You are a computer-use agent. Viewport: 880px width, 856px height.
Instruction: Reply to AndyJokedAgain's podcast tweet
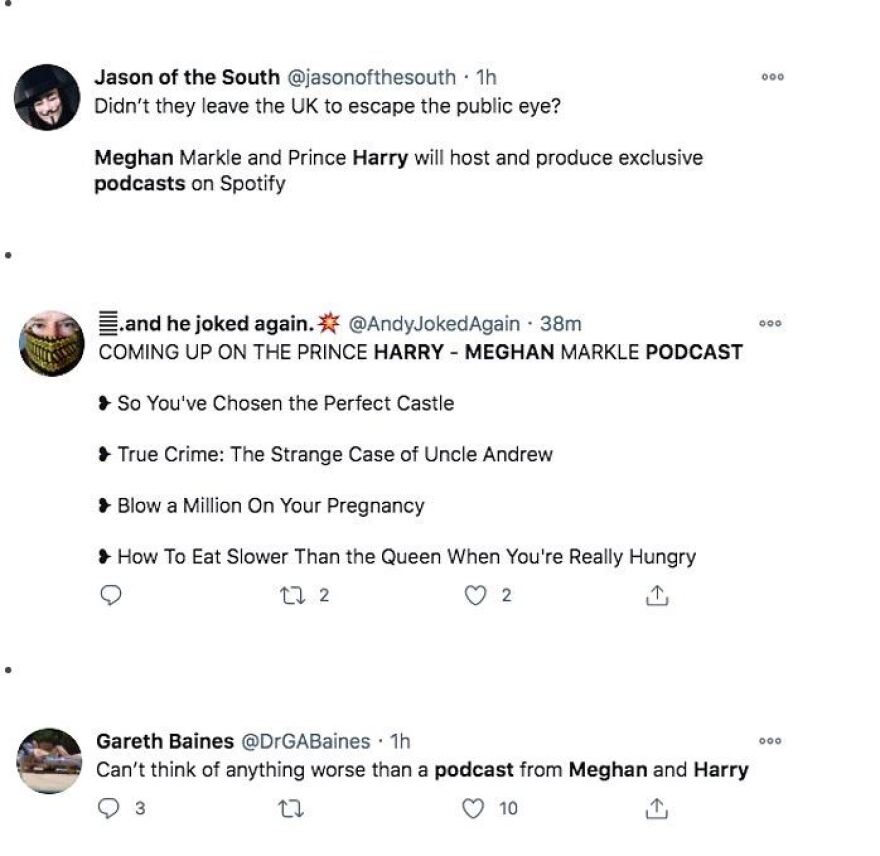coord(112,596)
